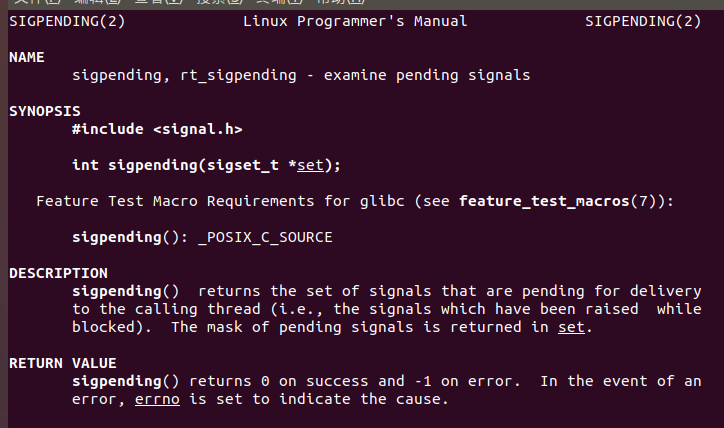Click the right SIGPENDING(2) header
The width and height of the screenshot is (724, 428).
point(643,21)
